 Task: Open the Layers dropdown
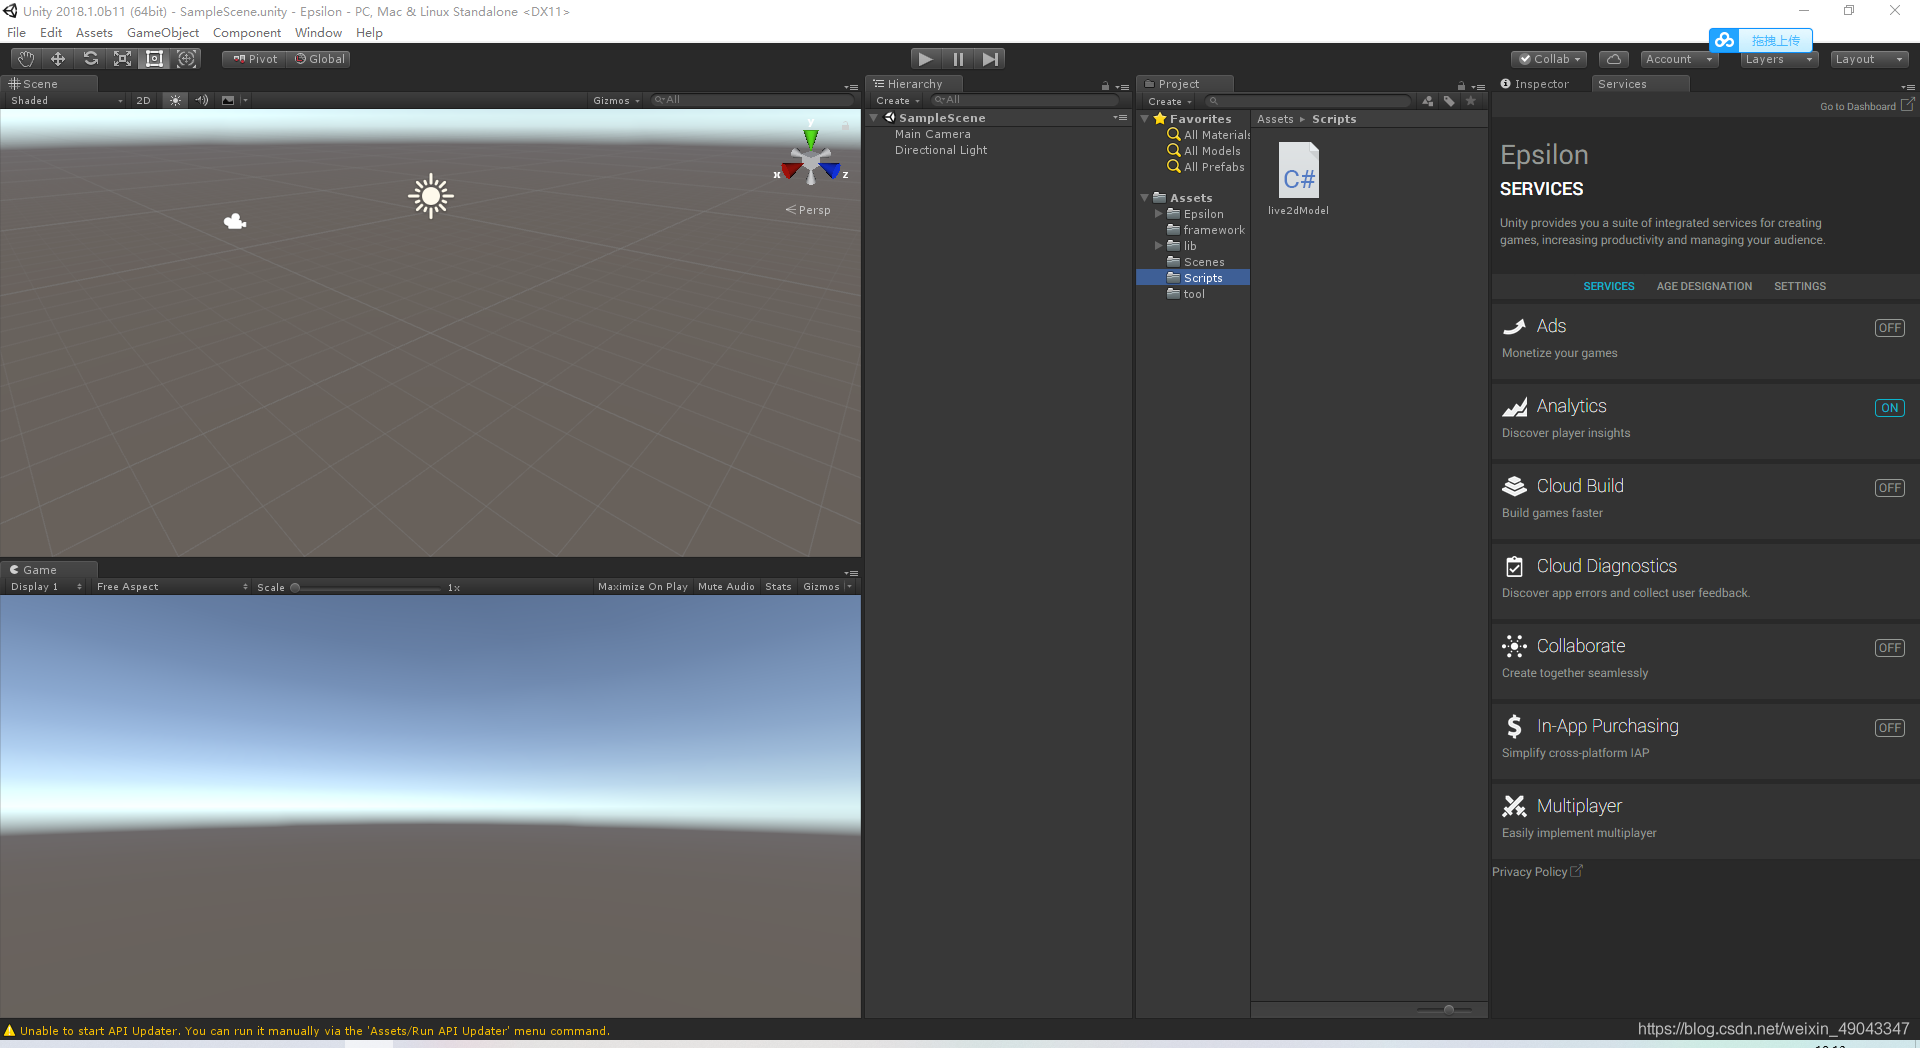[x=1778, y=59]
